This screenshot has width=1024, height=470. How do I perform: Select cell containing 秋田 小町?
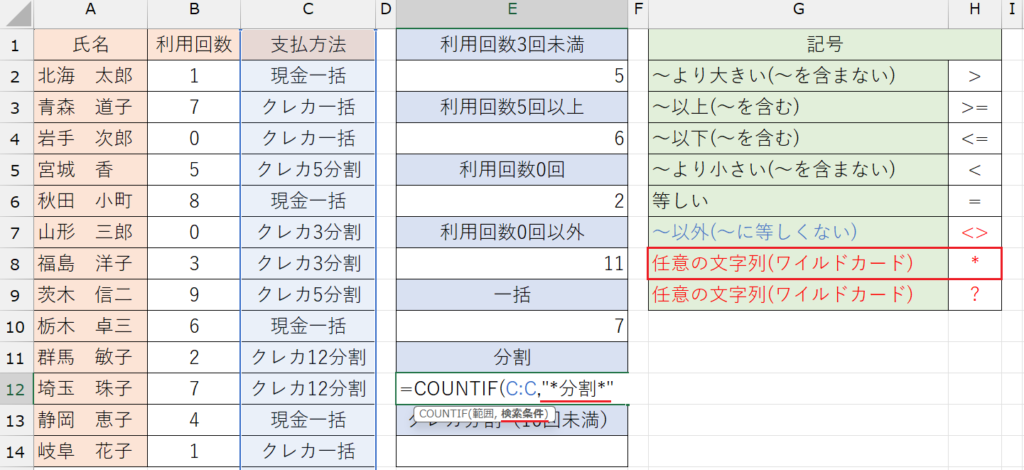[x=91, y=202]
